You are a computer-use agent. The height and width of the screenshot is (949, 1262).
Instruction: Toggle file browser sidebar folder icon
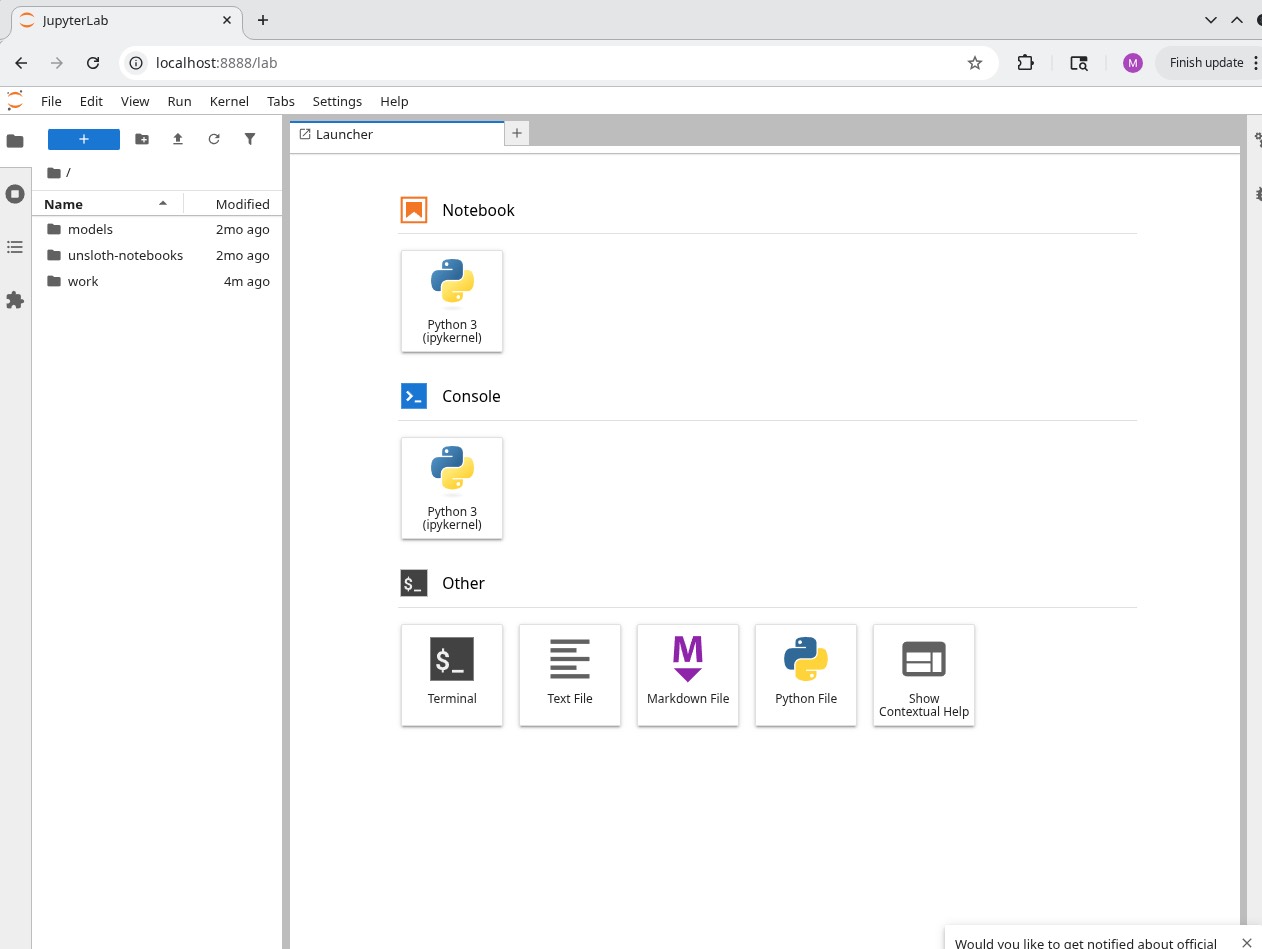(x=15, y=141)
